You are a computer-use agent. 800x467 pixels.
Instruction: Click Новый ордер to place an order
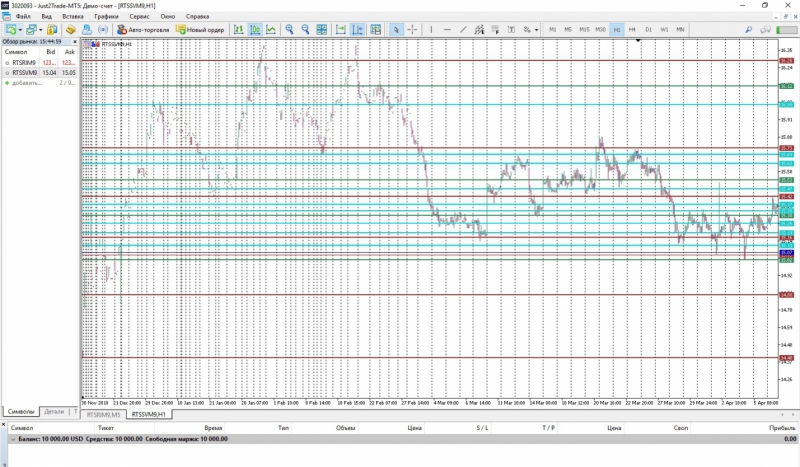200,30
